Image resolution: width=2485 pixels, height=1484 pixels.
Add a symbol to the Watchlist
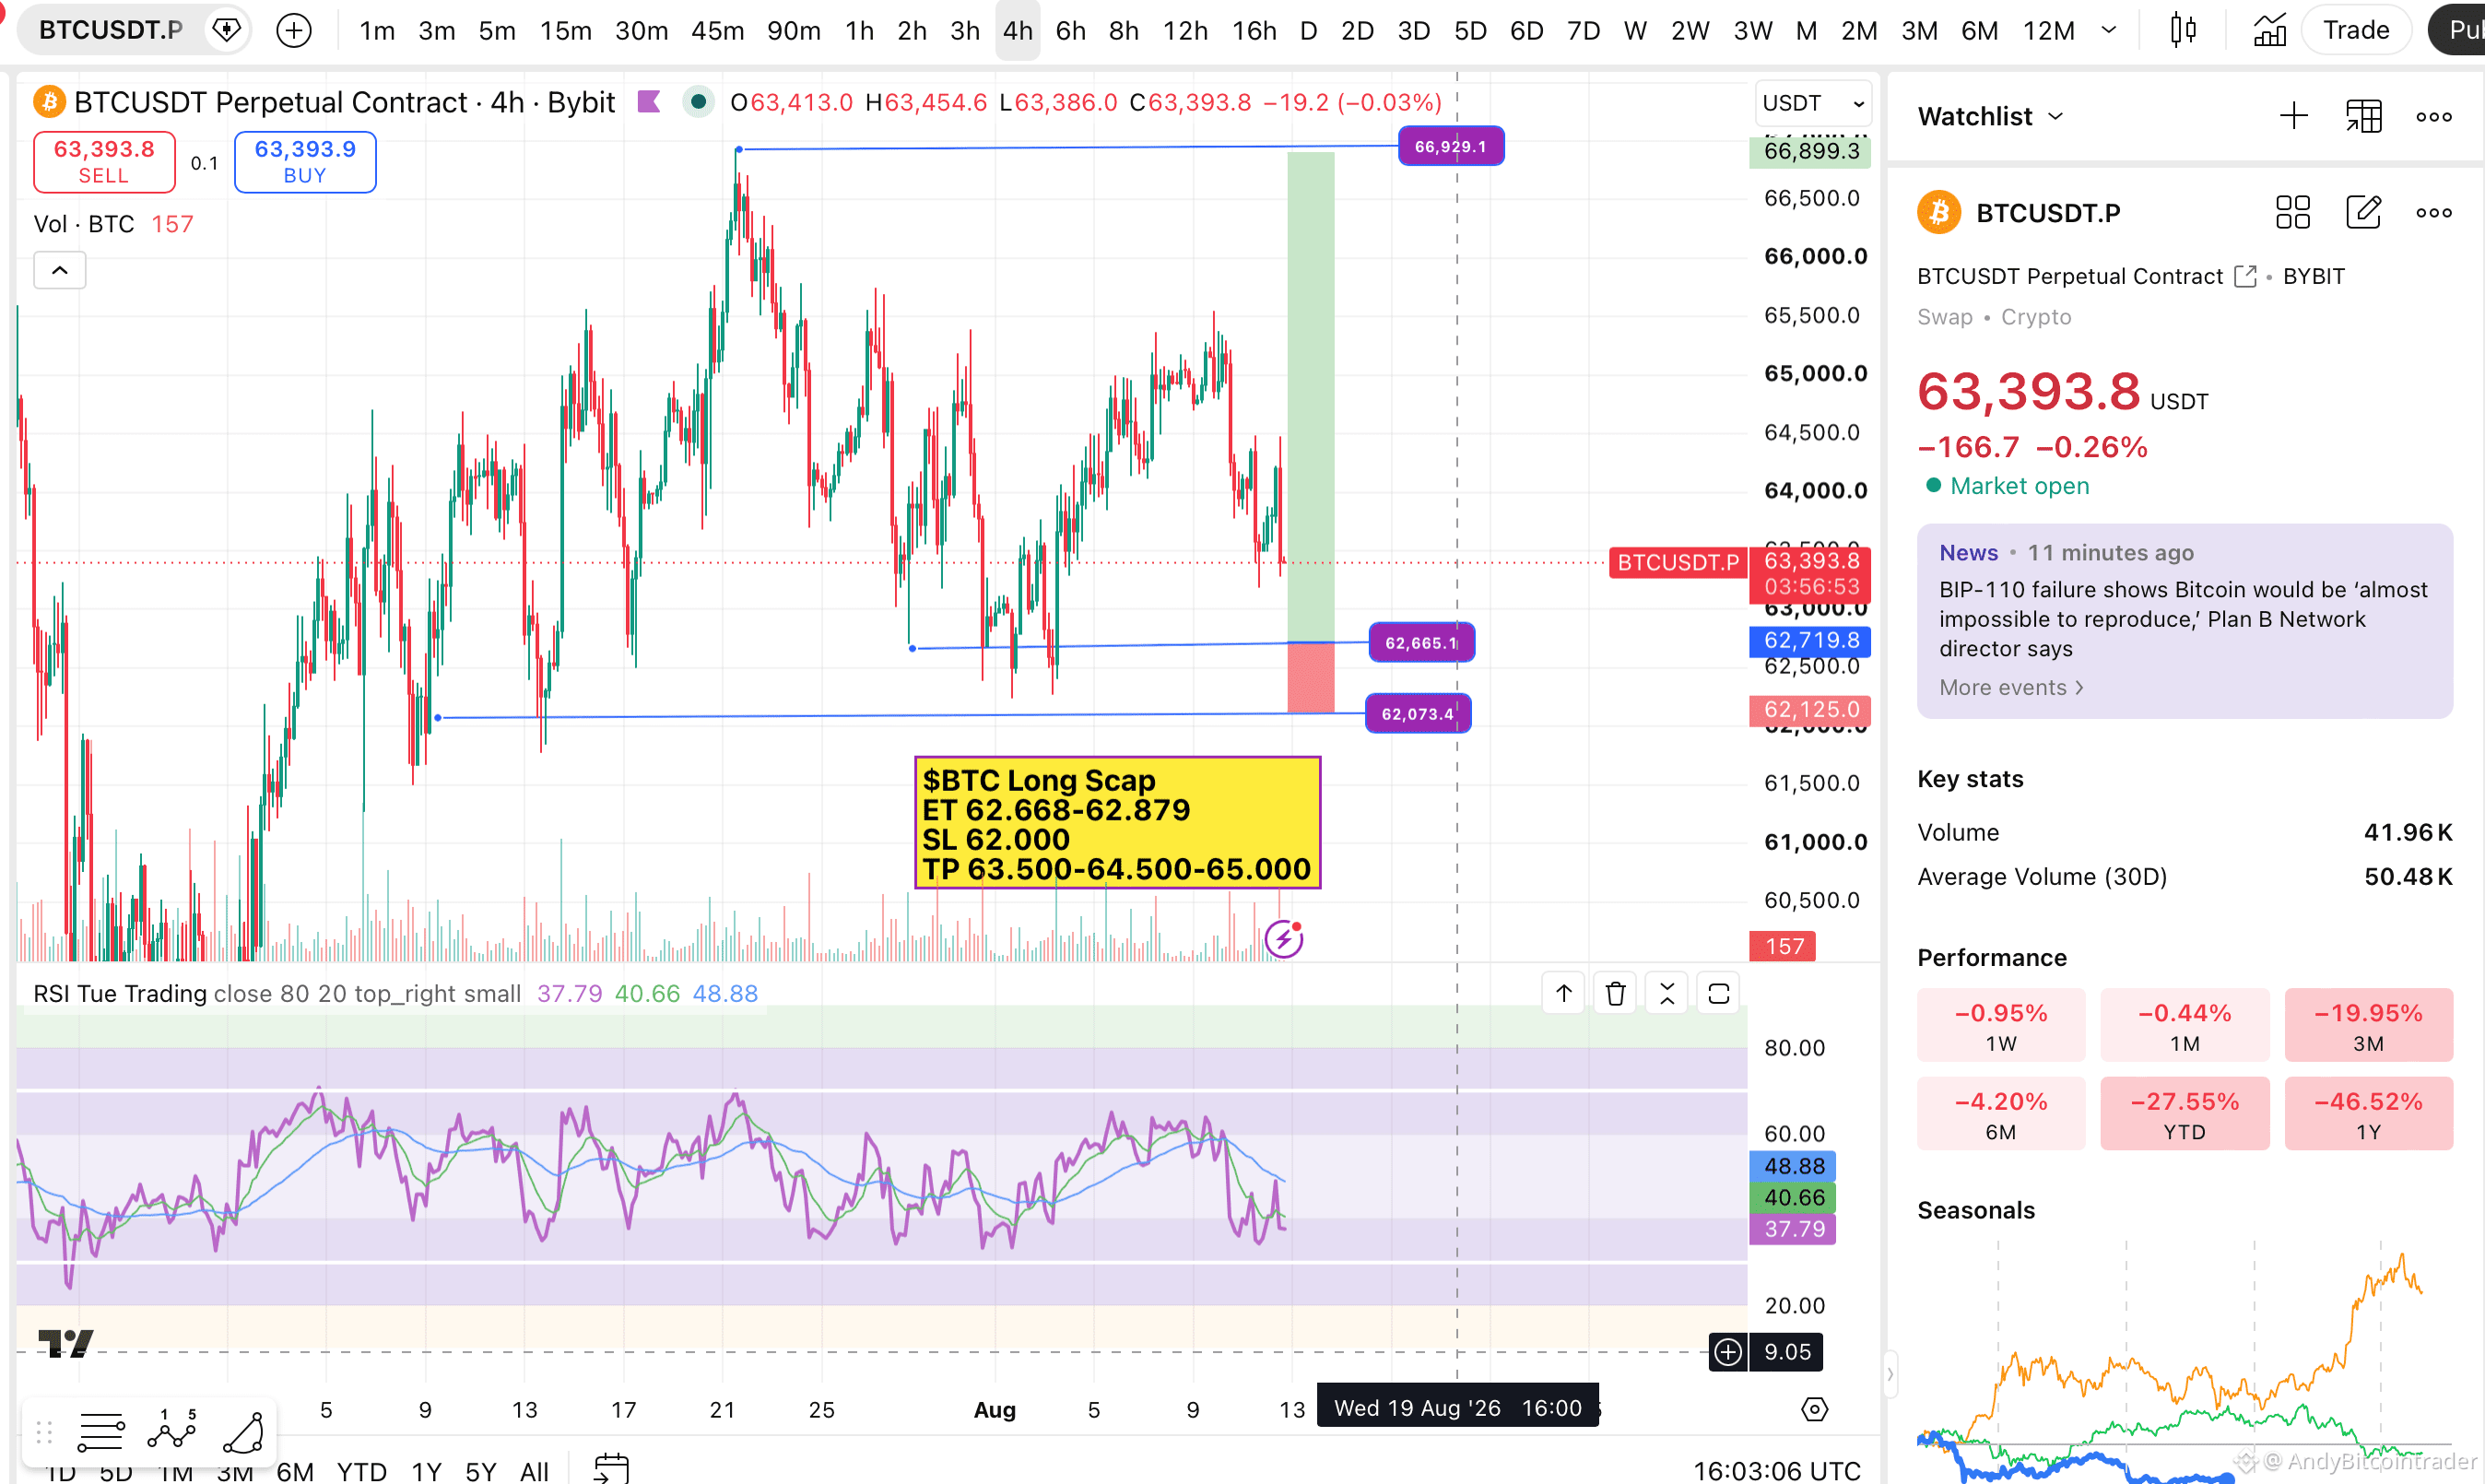[x=2293, y=116]
